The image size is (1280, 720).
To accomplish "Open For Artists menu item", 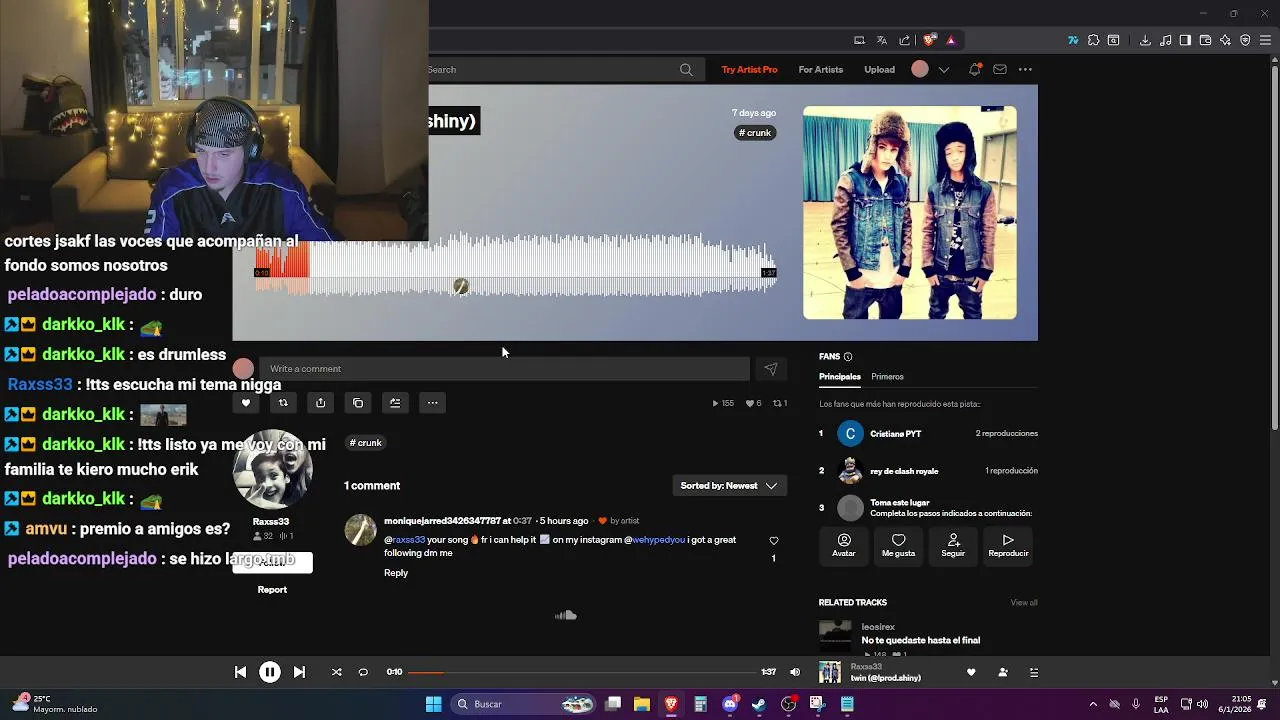I will tap(820, 70).
